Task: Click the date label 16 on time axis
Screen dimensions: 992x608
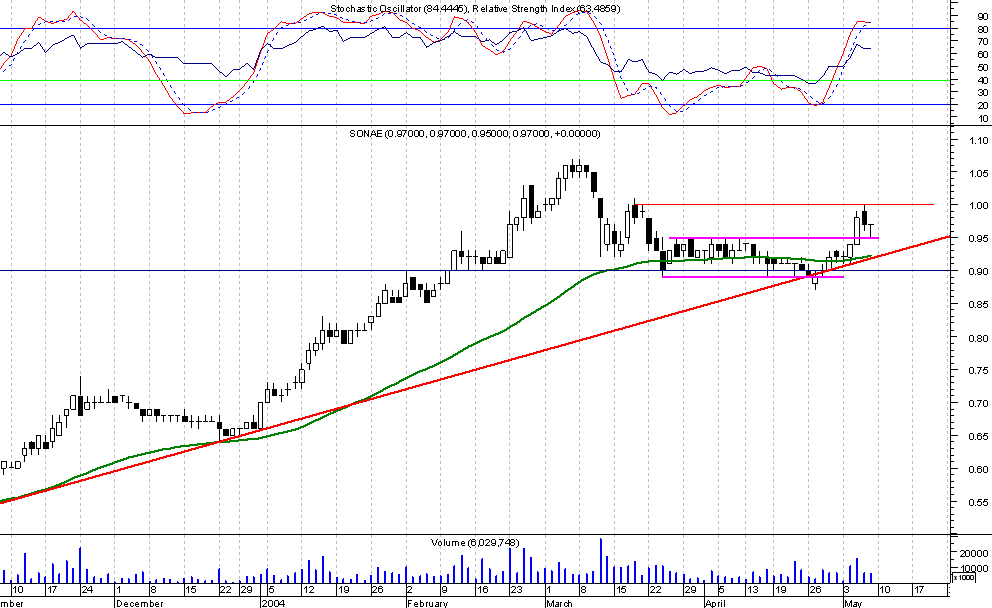Action: coord(483,590)
